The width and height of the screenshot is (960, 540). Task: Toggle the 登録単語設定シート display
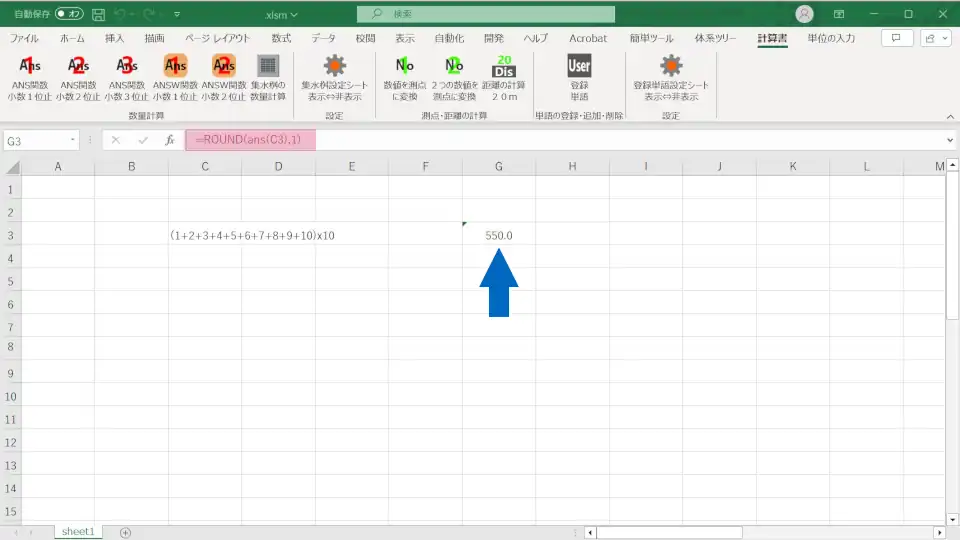click(x=671, y=67)
